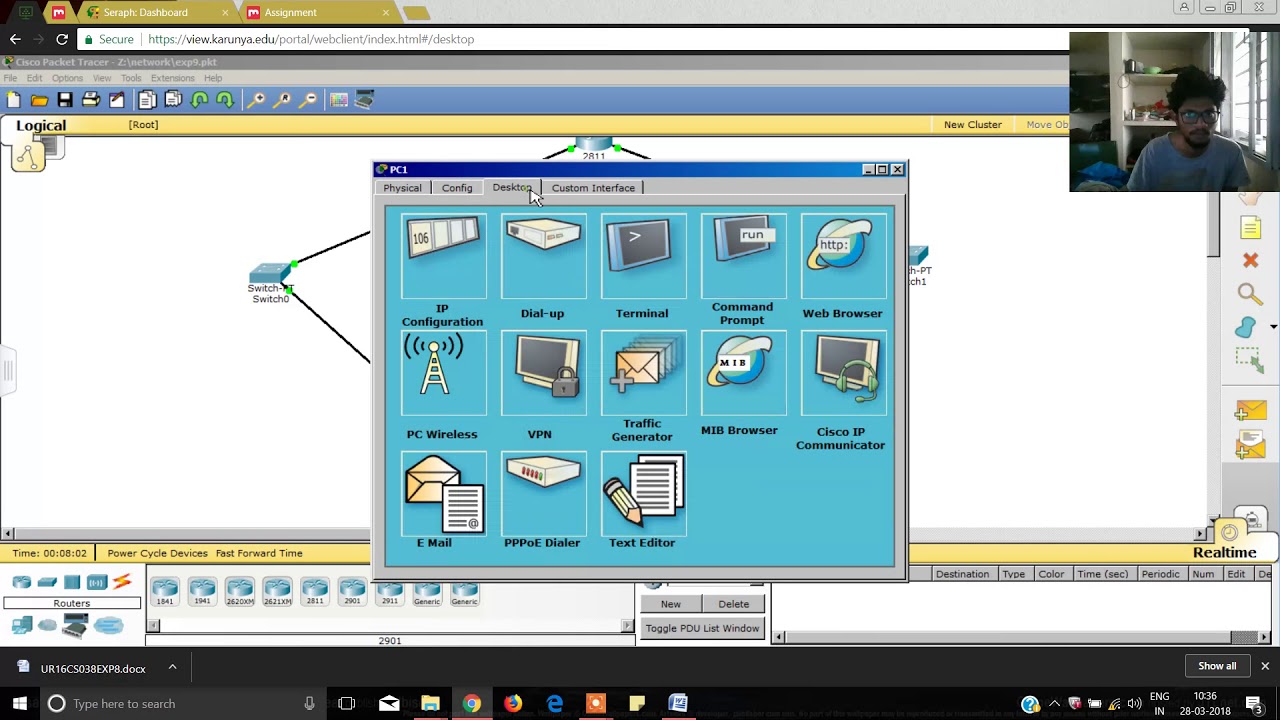Screen dimensions: 1280x720
Task: Open the Command Prompt
Action: (743, 256)
